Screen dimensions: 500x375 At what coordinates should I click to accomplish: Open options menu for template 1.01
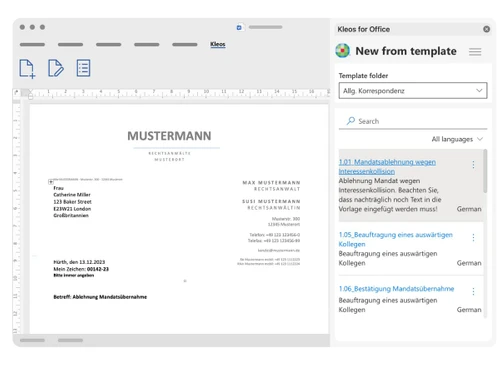click(473, 164)
